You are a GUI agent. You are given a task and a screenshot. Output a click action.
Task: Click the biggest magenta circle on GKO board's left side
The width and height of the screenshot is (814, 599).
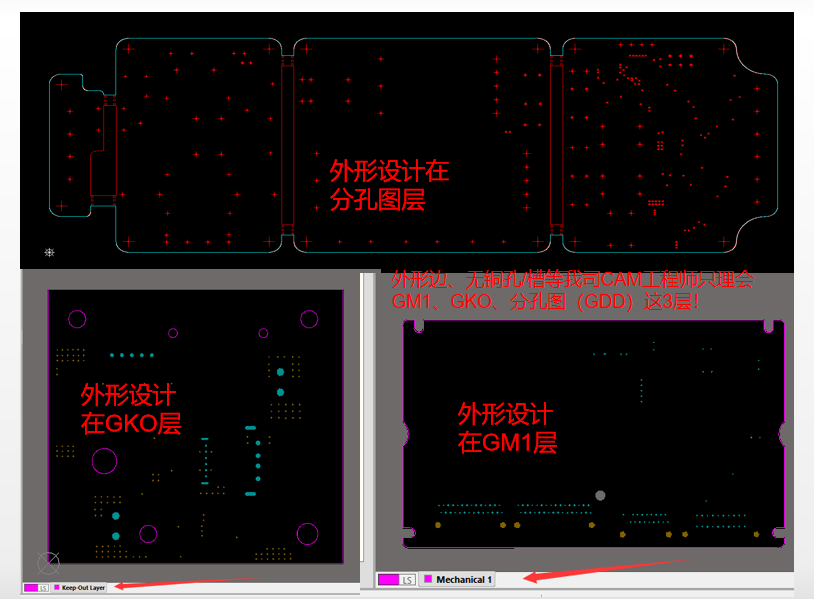click(x=104, y=460)
